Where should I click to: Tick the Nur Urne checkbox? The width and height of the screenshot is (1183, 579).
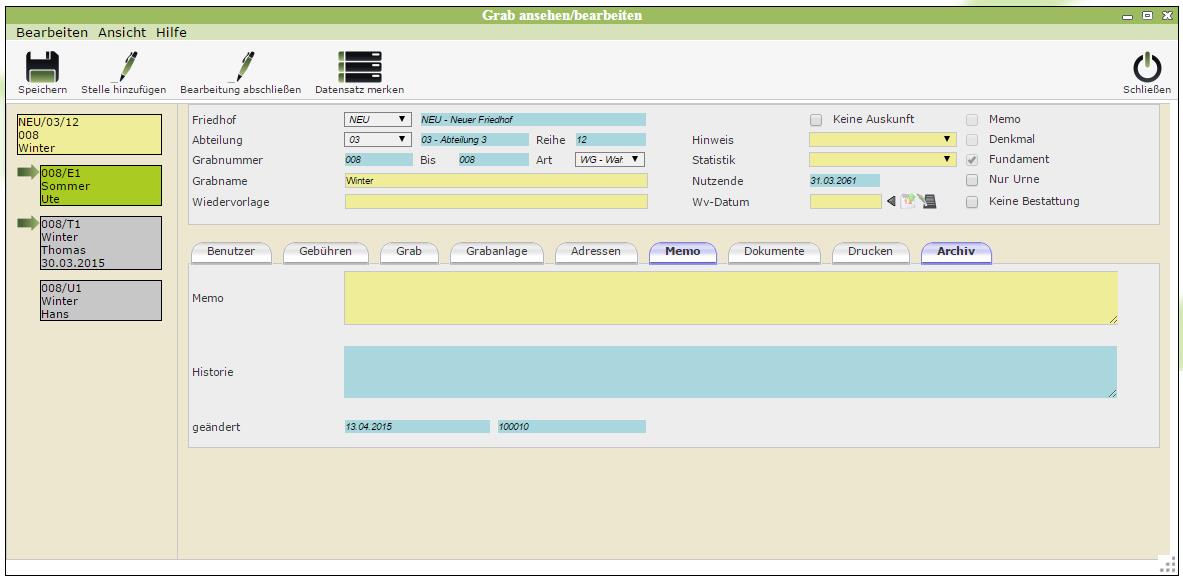pyautogui.click(x=972, y=180)
